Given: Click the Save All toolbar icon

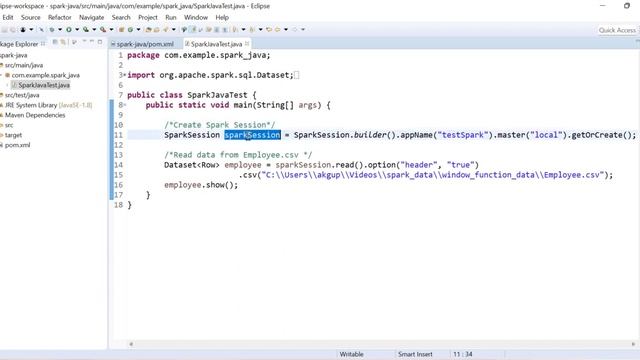Looking at the screenshot, I should (13, 30).
